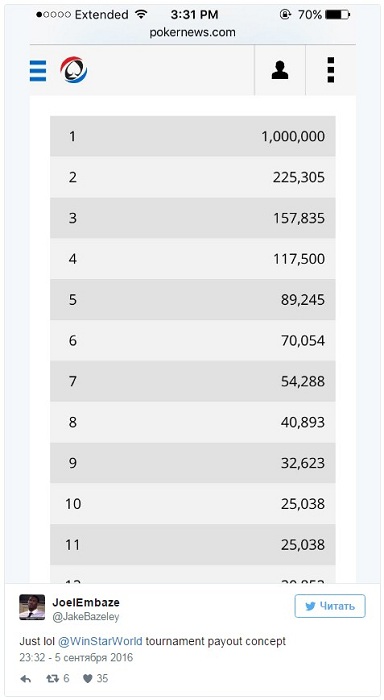Open the user account profile icon
384x700 pixels.
(x=280, y=70)
